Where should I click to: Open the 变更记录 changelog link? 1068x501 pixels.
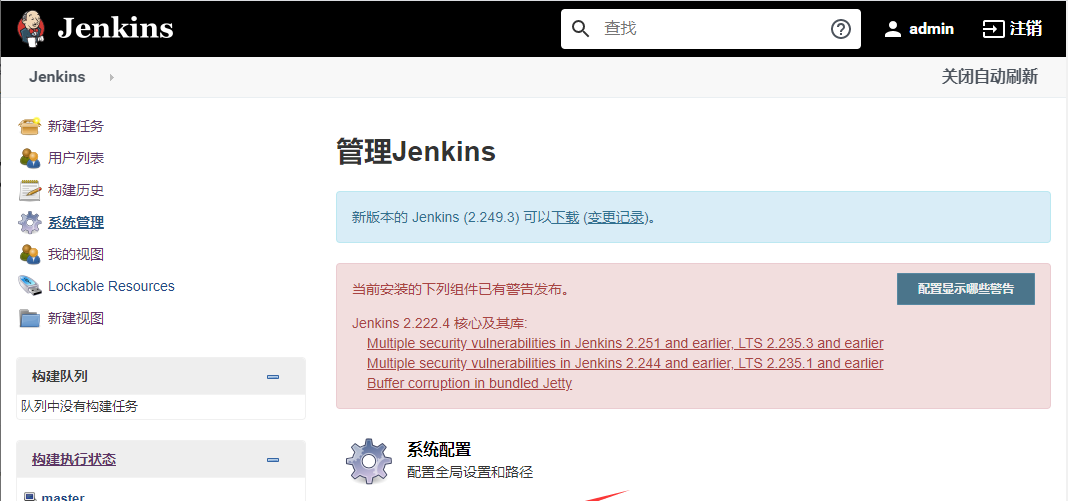click(616, 217)
